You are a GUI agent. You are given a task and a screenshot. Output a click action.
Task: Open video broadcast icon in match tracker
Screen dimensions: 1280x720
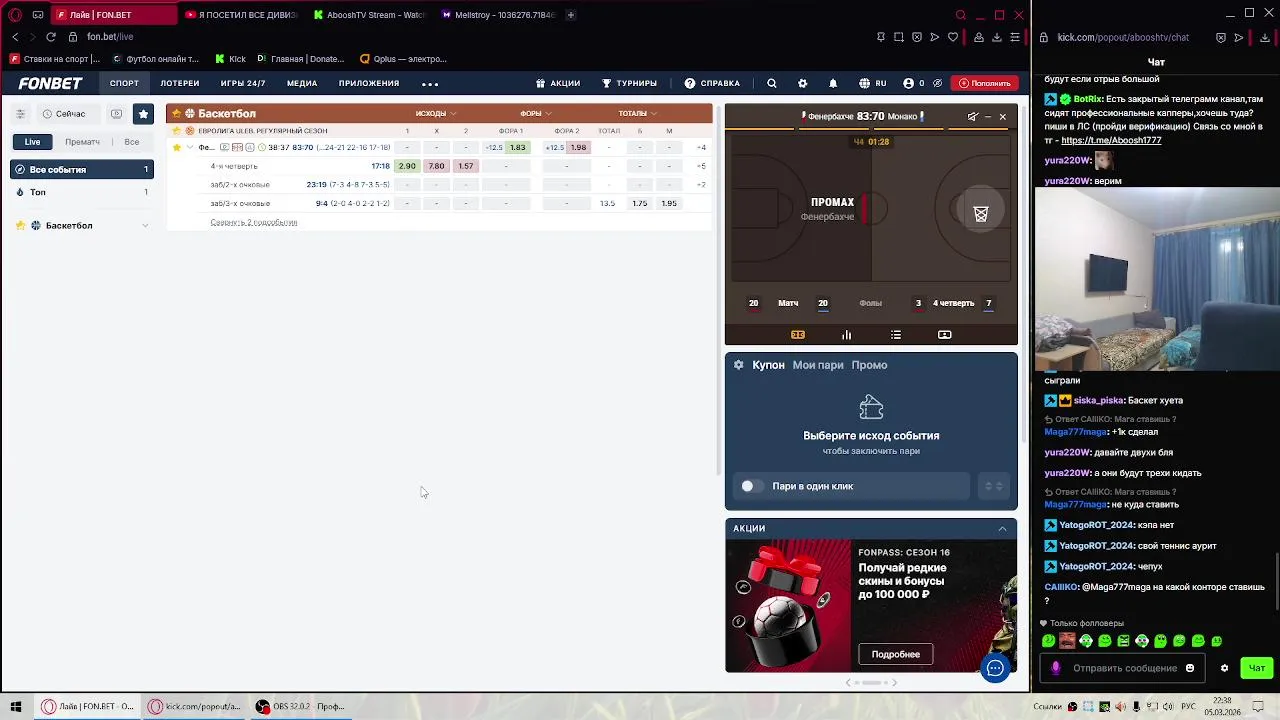click(945, 335)
